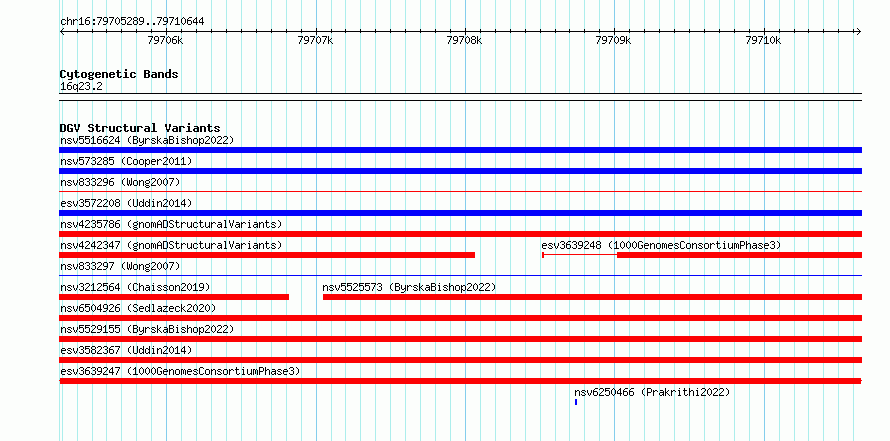Click the nsv4235786 (gnomADStructuralVariants) label
The image size is (890, 441).
pos(171,224)
